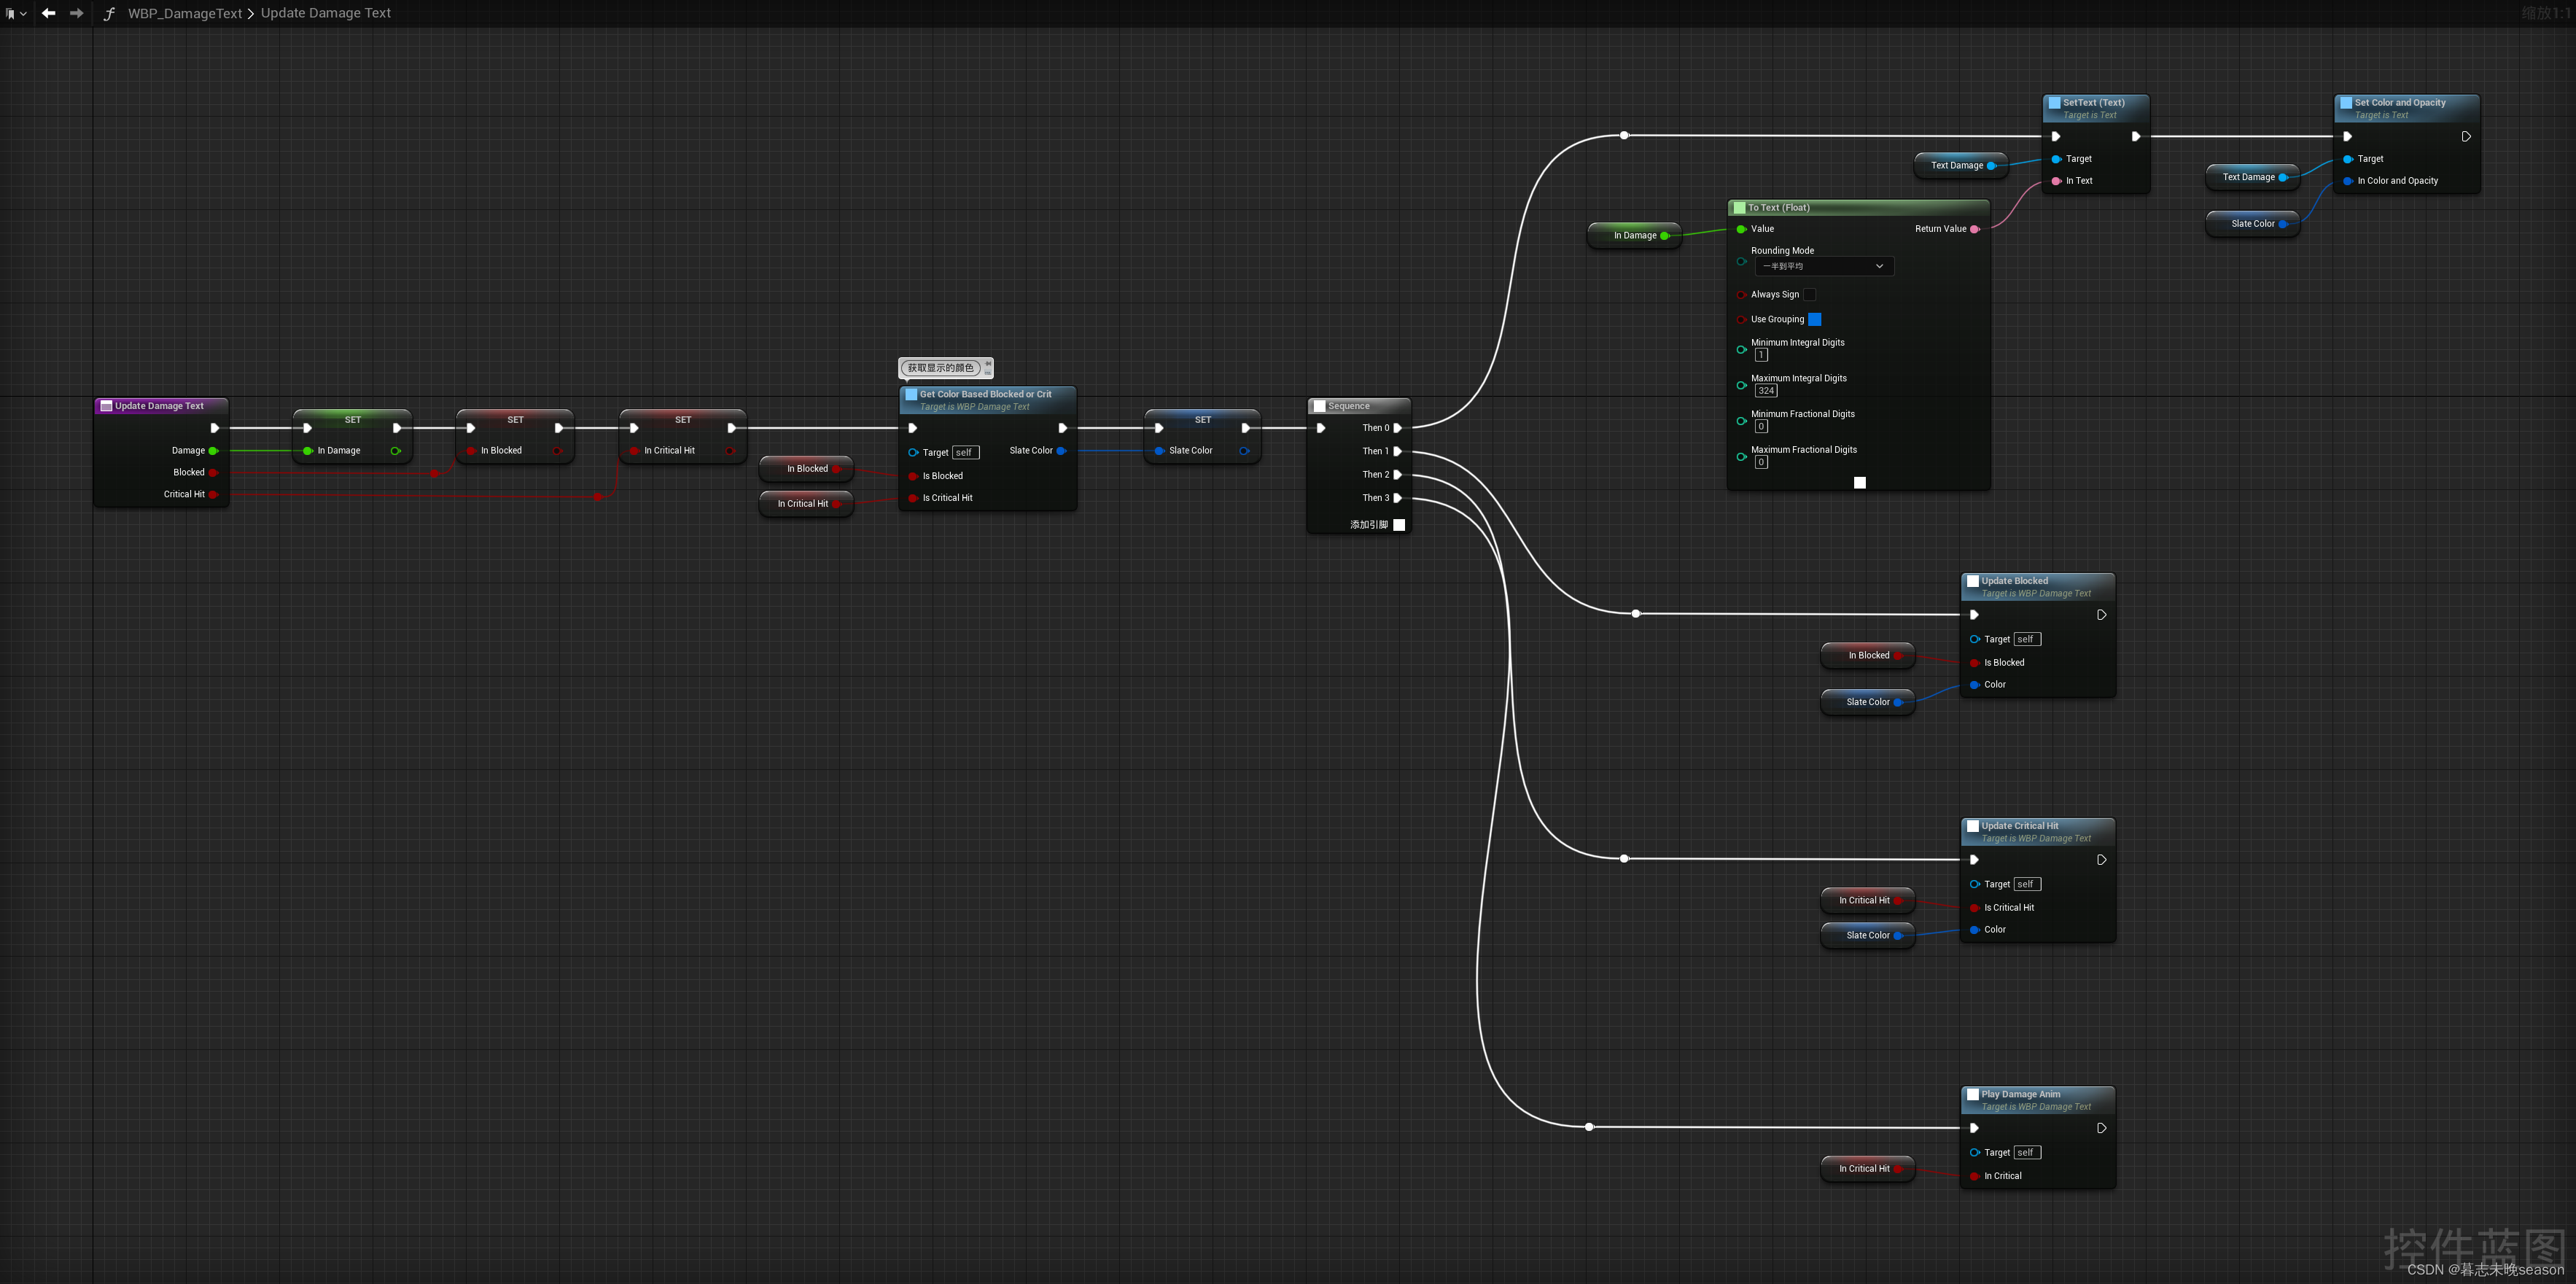Toggle the Always Sign checkbox

(1809, 295)
